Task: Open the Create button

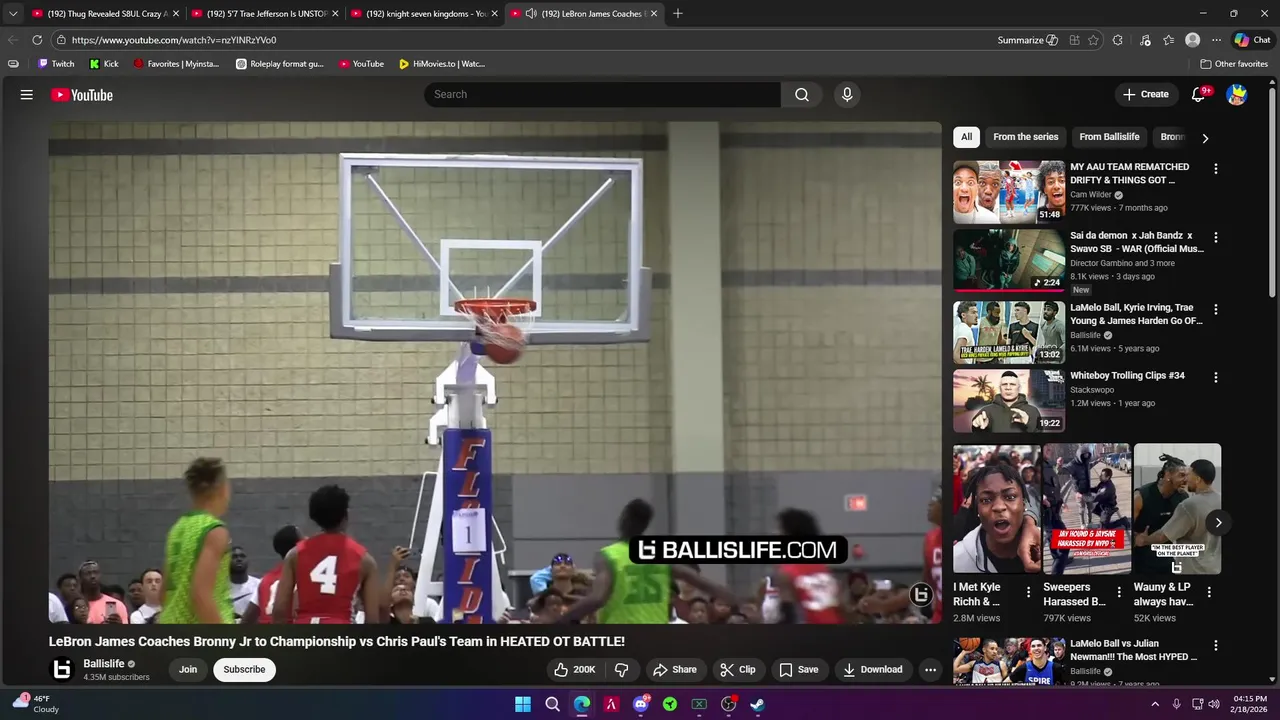Action: pos(1145,95)
